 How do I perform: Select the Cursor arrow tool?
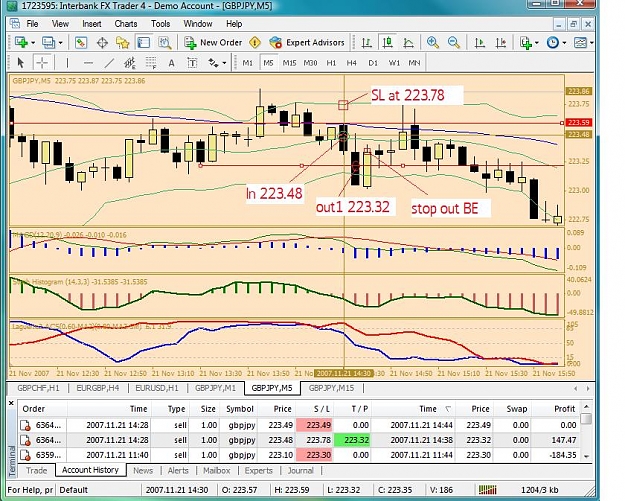click(20, 63)
